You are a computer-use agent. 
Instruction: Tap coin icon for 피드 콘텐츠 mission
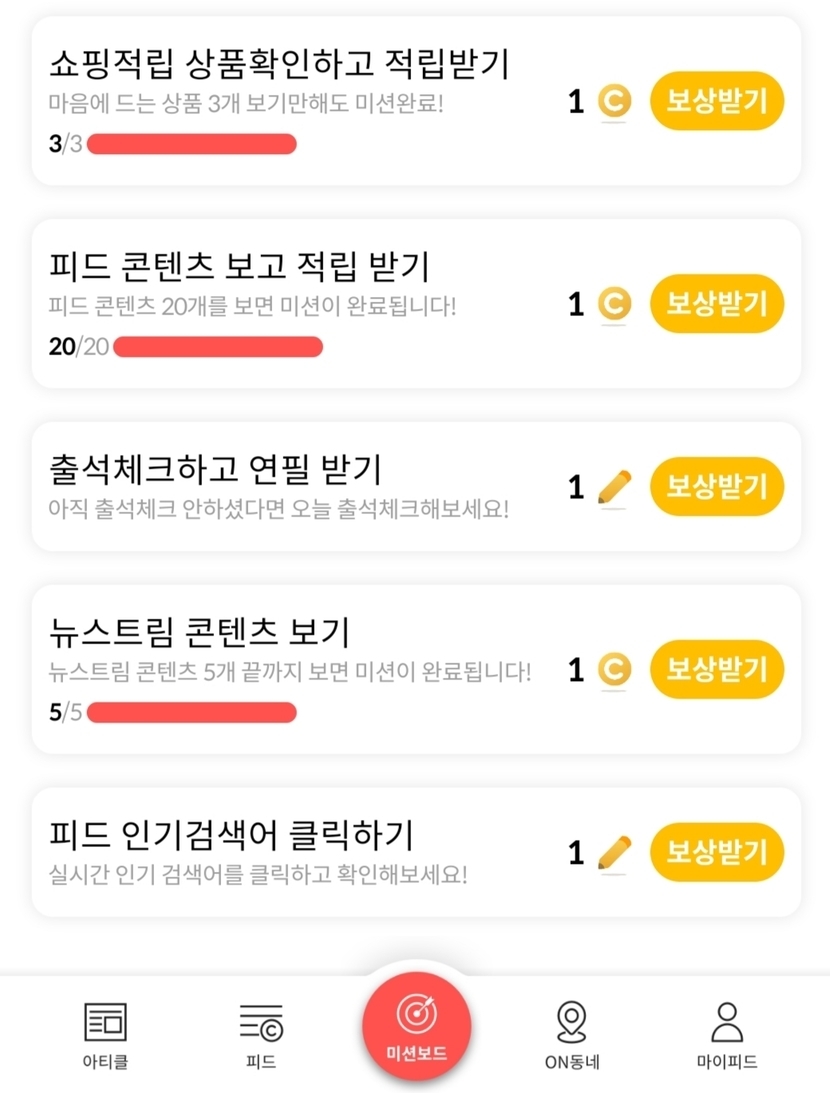pos(614,304)
